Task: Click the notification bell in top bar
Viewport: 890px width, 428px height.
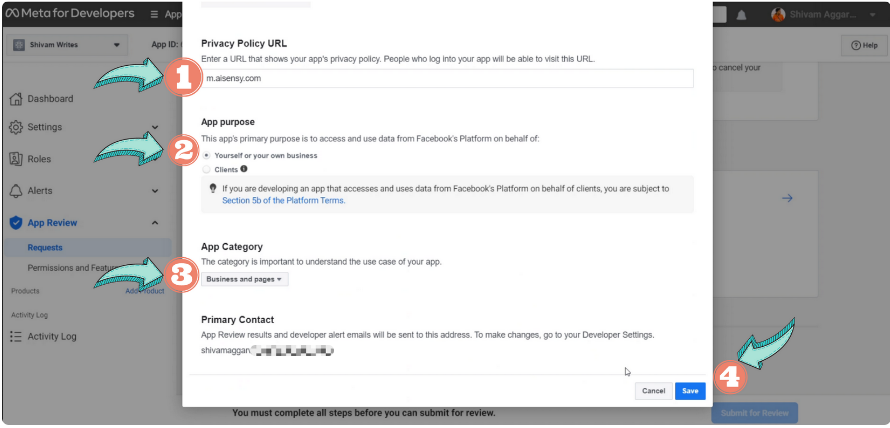Action: (741, 16)
